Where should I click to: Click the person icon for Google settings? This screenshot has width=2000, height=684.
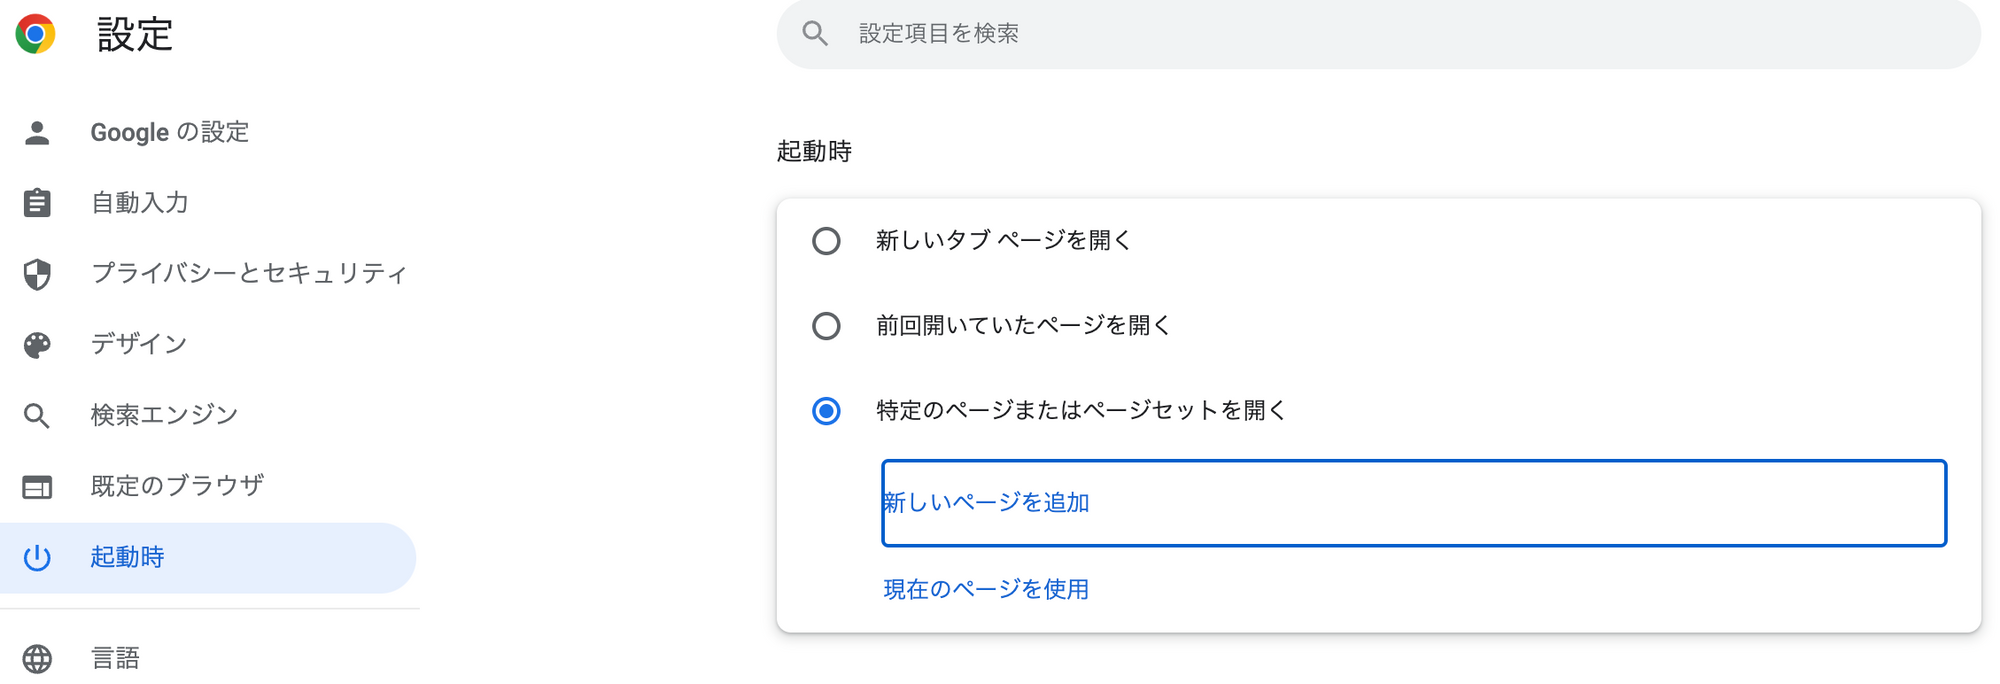(37, 132)
